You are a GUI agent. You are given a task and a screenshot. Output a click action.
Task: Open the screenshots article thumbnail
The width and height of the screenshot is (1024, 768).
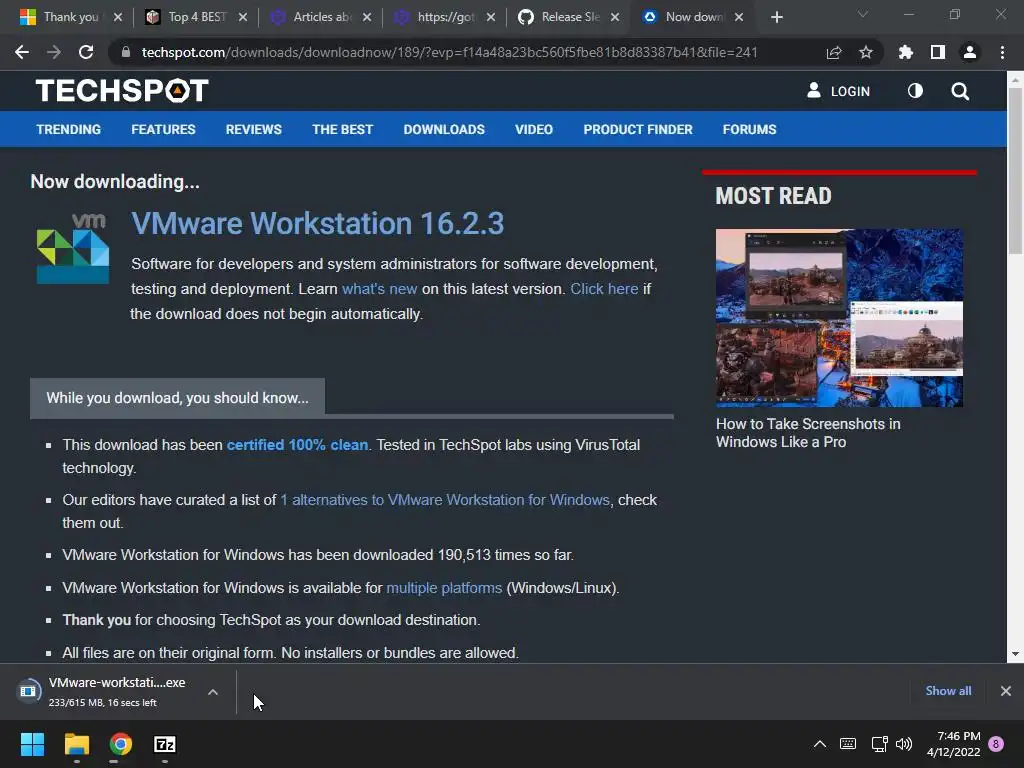pyautogui.click(x=839, y=317)
